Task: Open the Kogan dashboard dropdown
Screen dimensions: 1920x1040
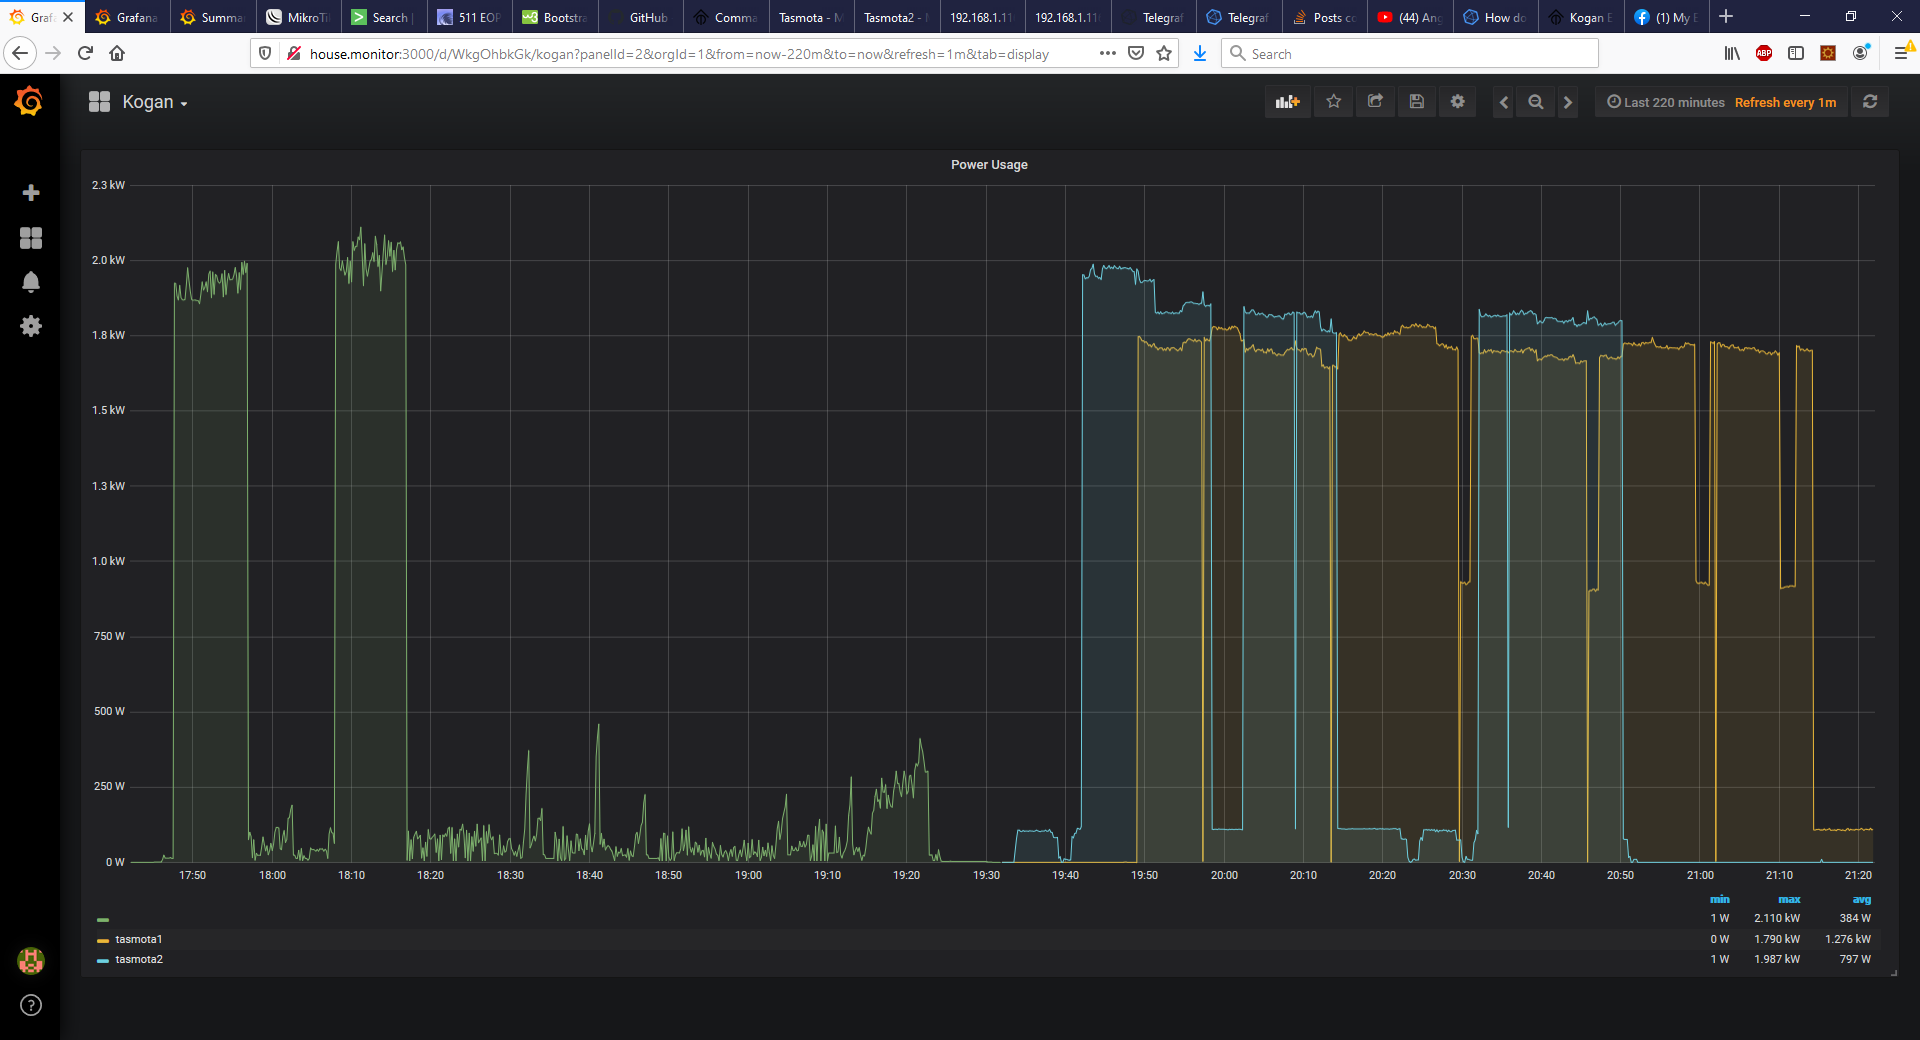Action: [x=152, y=101]
